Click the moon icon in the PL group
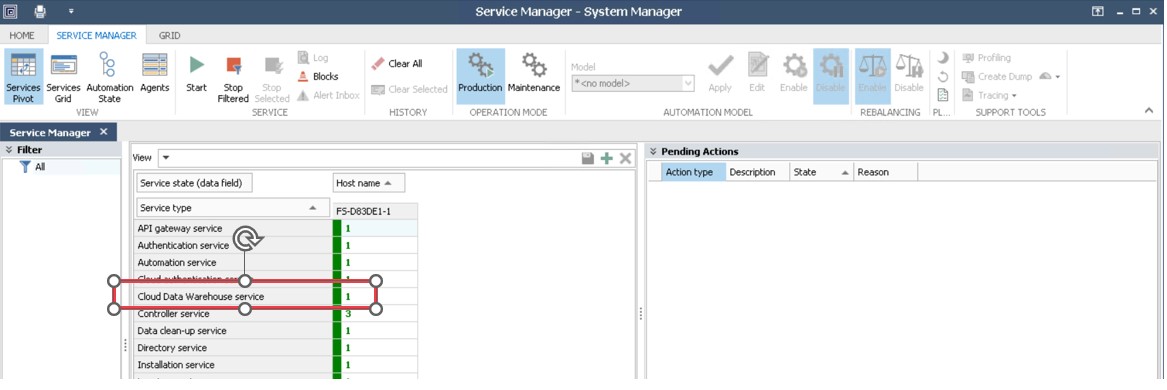This screenshot has width=1167, height=390. tap(942, 57)
